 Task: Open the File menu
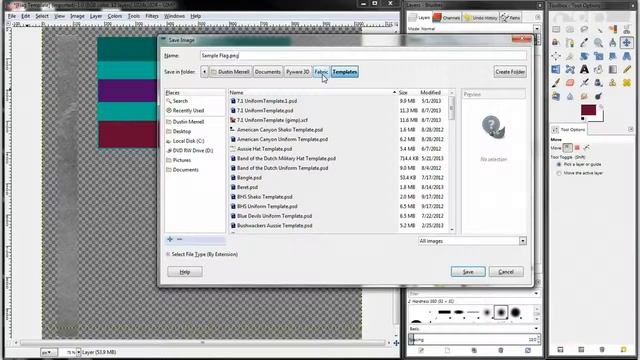(x=12, y=16)
